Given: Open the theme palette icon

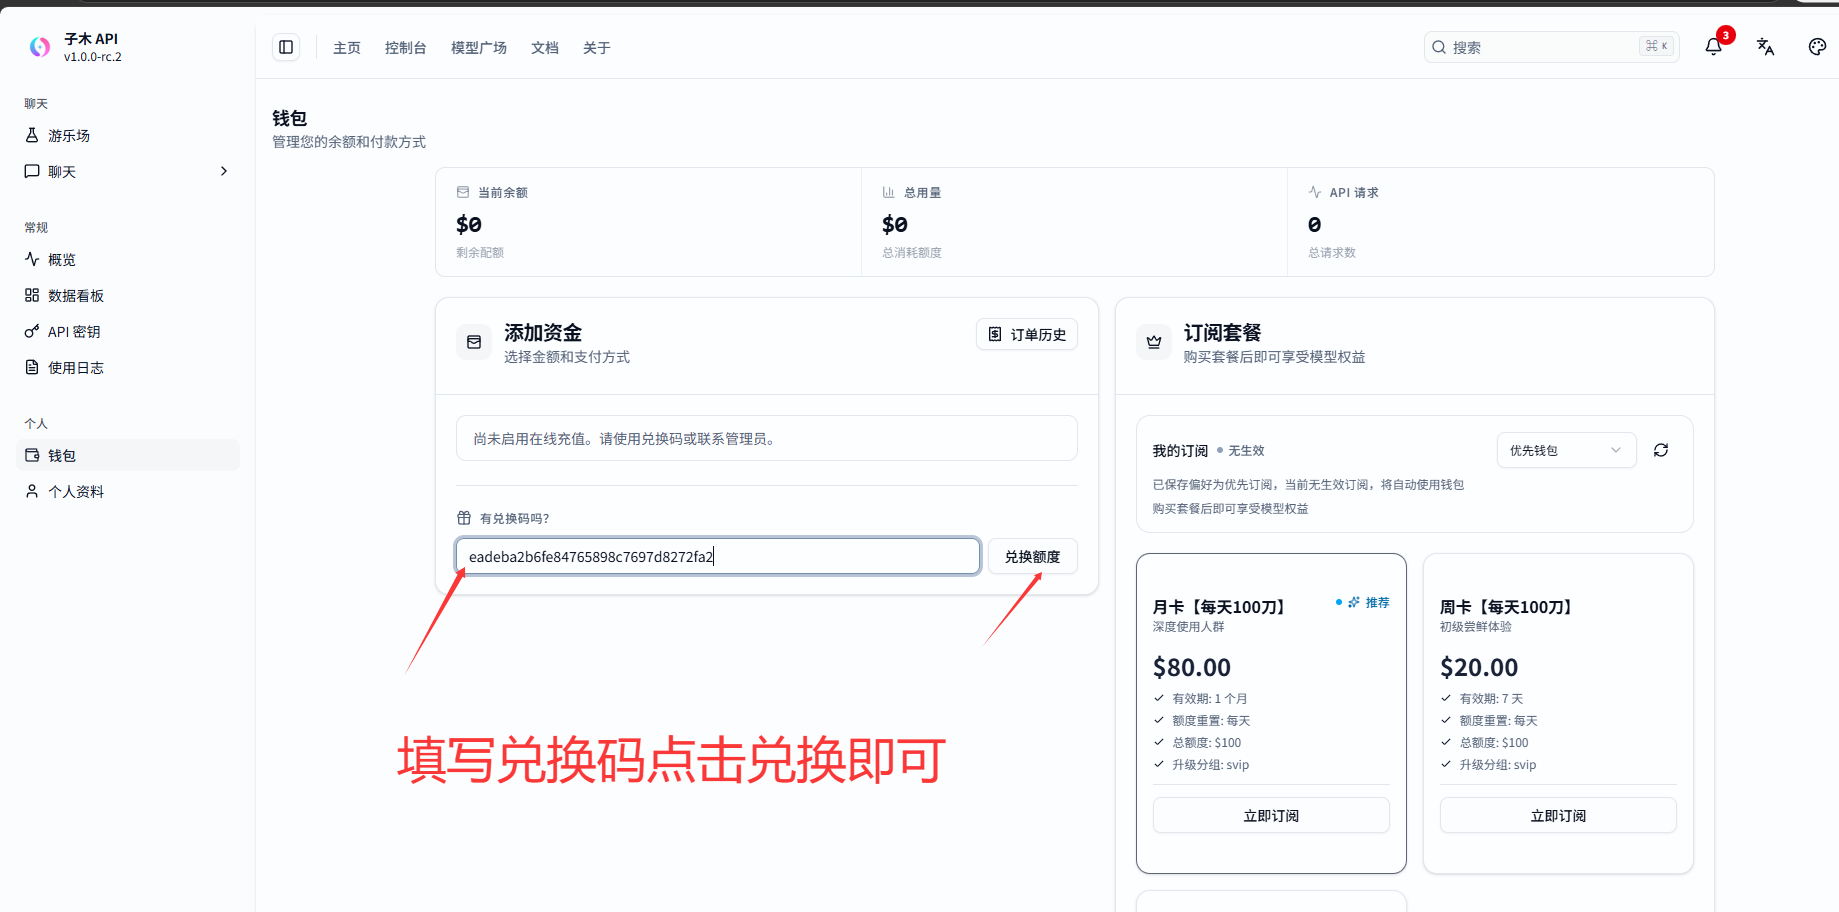Looking at the screenshot, I should (x=1818, y=47).
